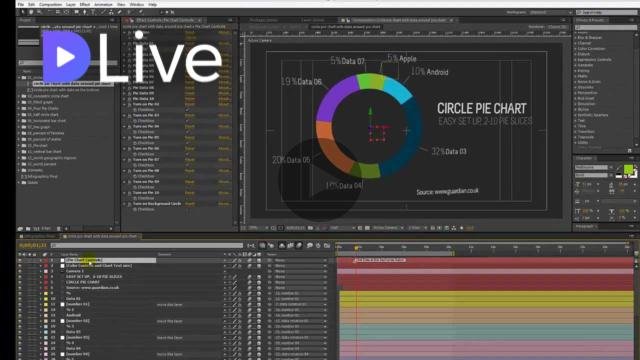Screen dimensions: 640x360
Task: Open the Graph Editor
Action: pyautogui.click(x=327, y=245)
